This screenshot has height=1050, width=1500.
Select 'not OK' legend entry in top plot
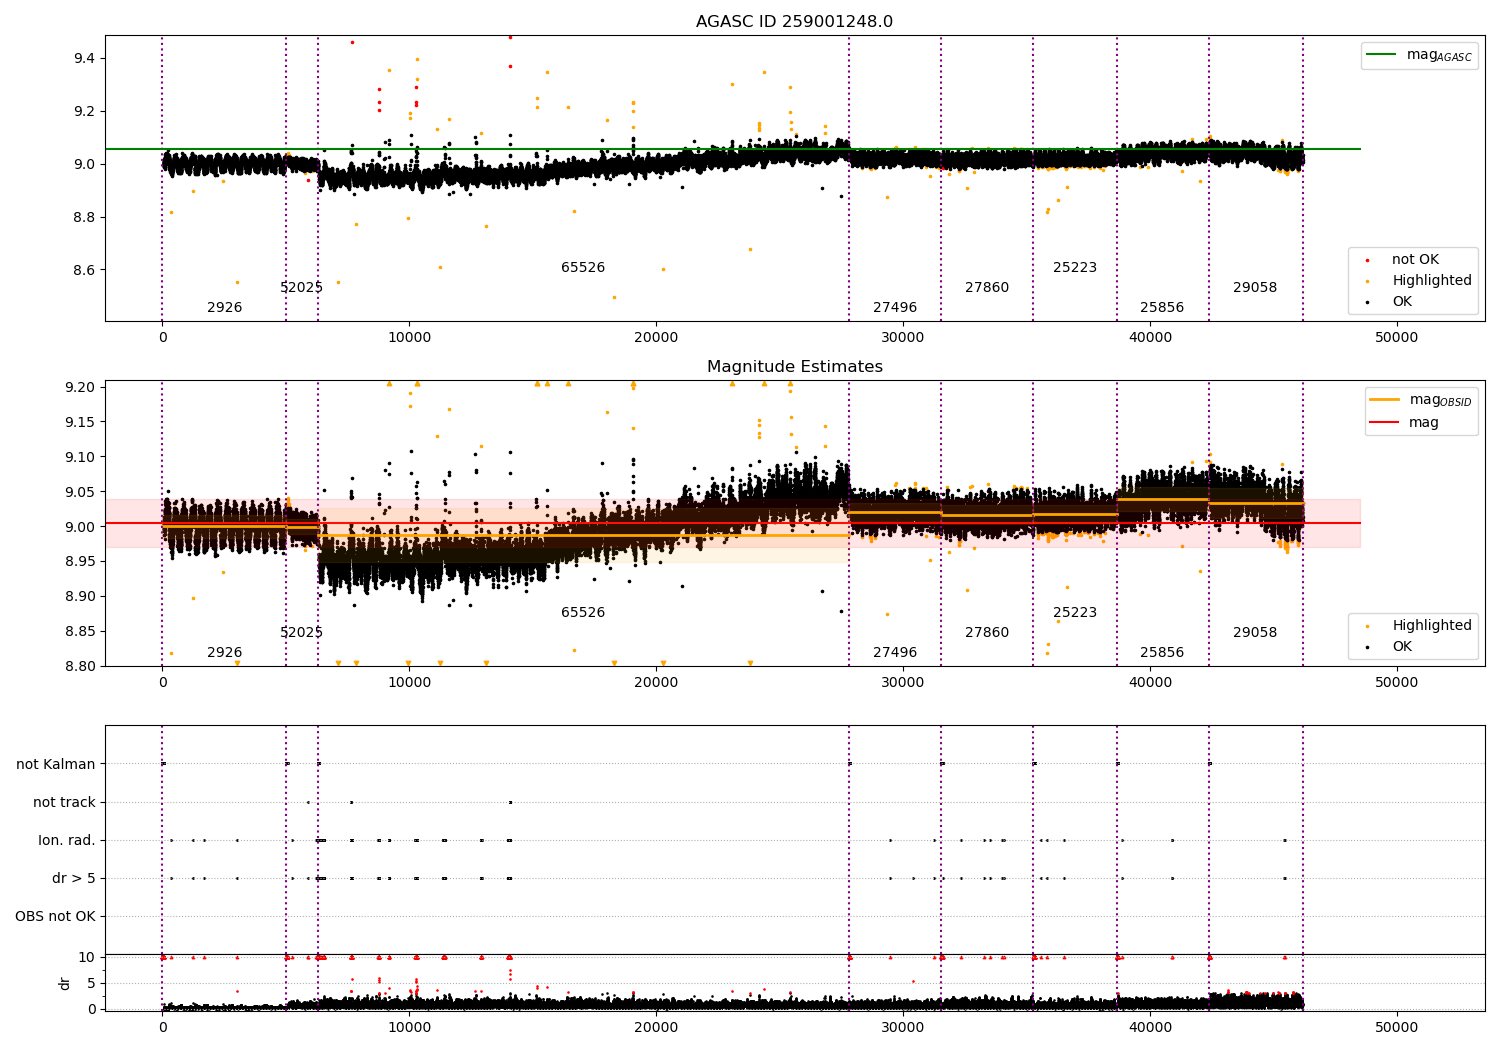point(1414,260)
